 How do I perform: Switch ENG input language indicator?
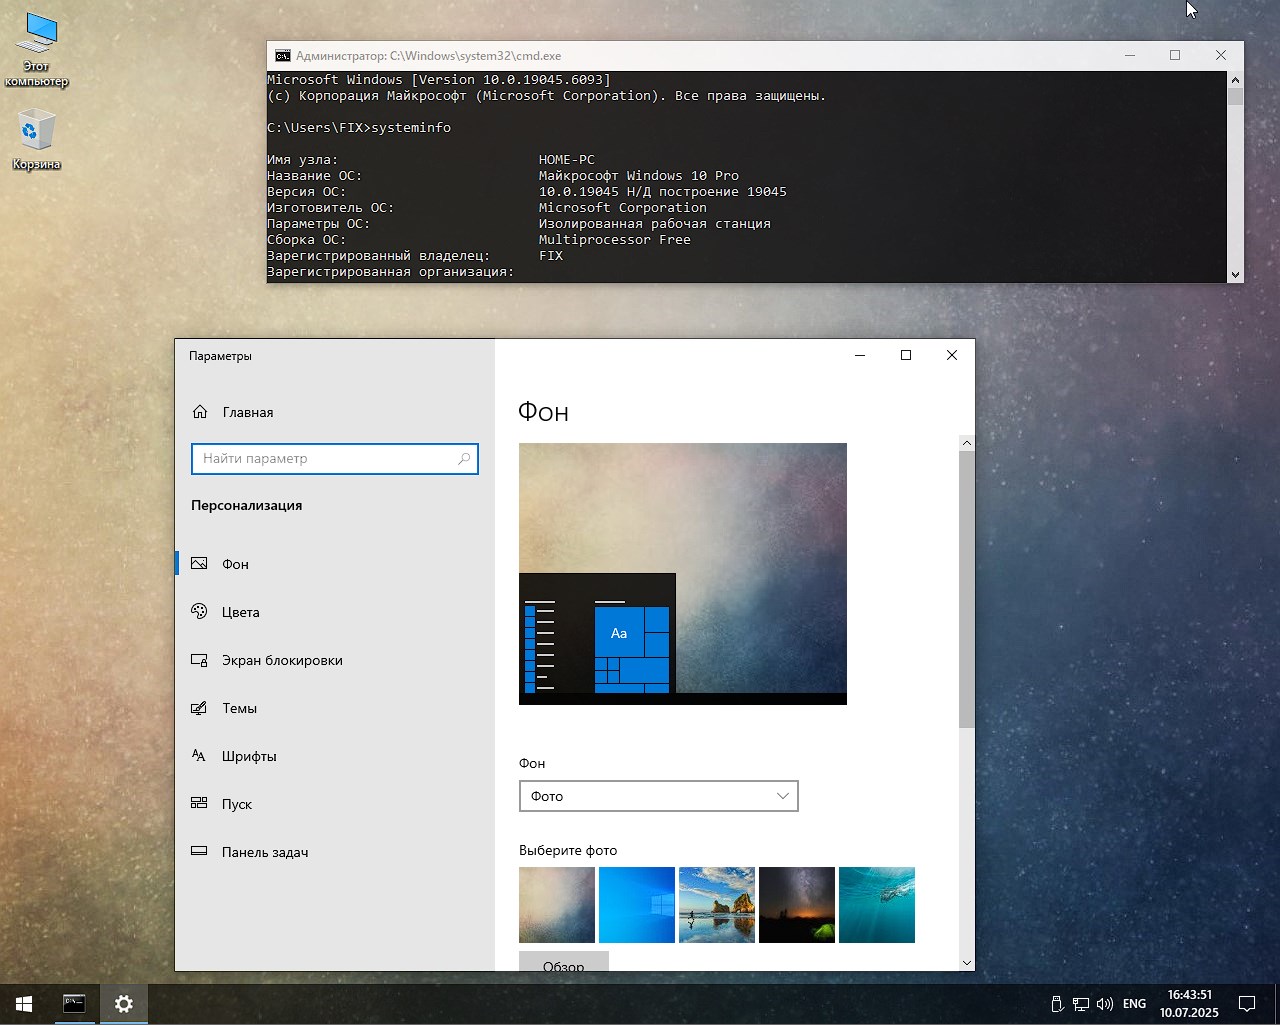pyautogui.click(x=1134, y=1004)
